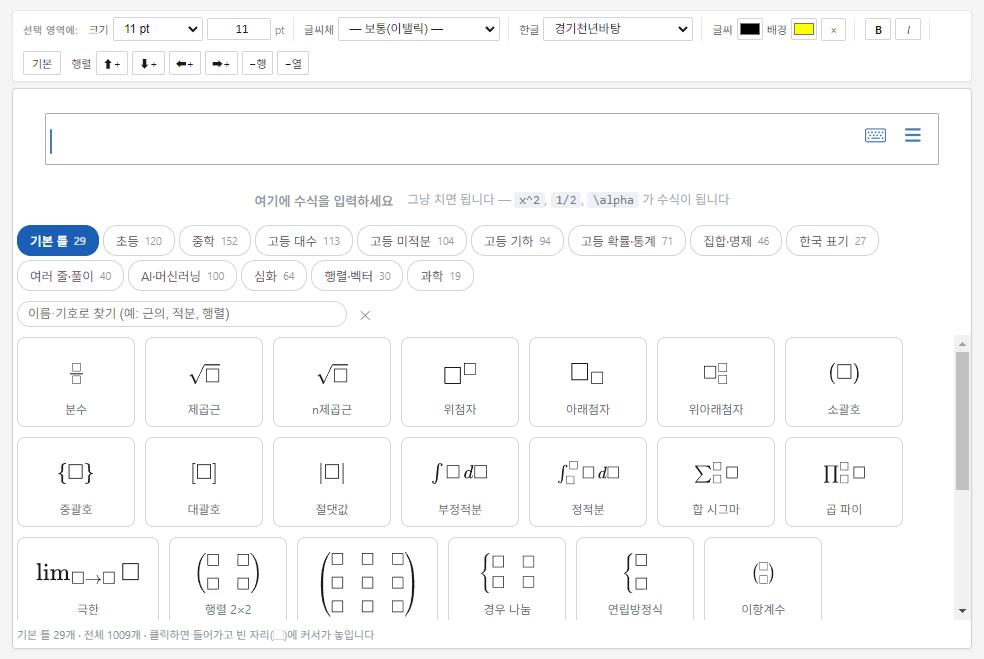This screenshot has height=659, width=984.
Task: Switch to the 과학 19 category
Action: (x=441, y=276)
